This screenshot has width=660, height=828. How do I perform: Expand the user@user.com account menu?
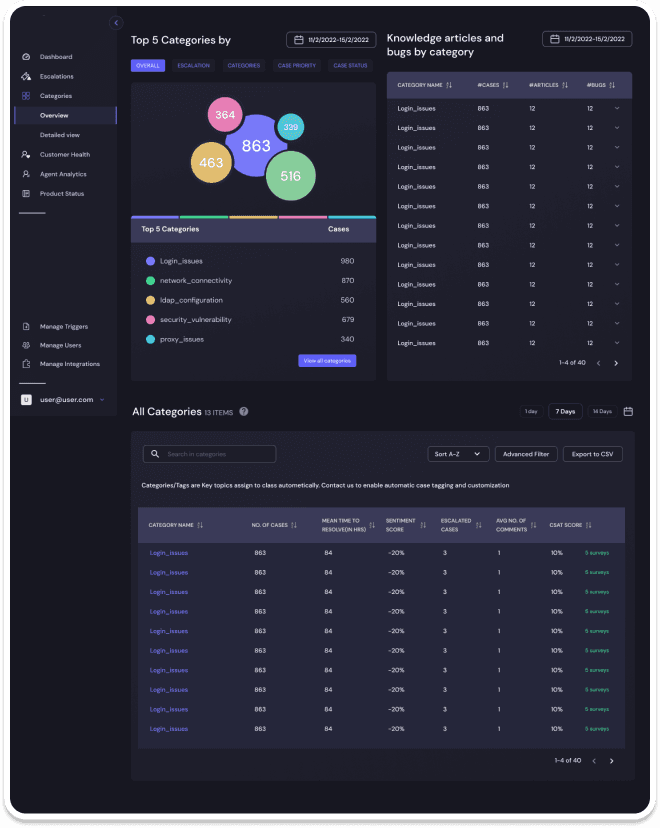[x=102, y=400]
